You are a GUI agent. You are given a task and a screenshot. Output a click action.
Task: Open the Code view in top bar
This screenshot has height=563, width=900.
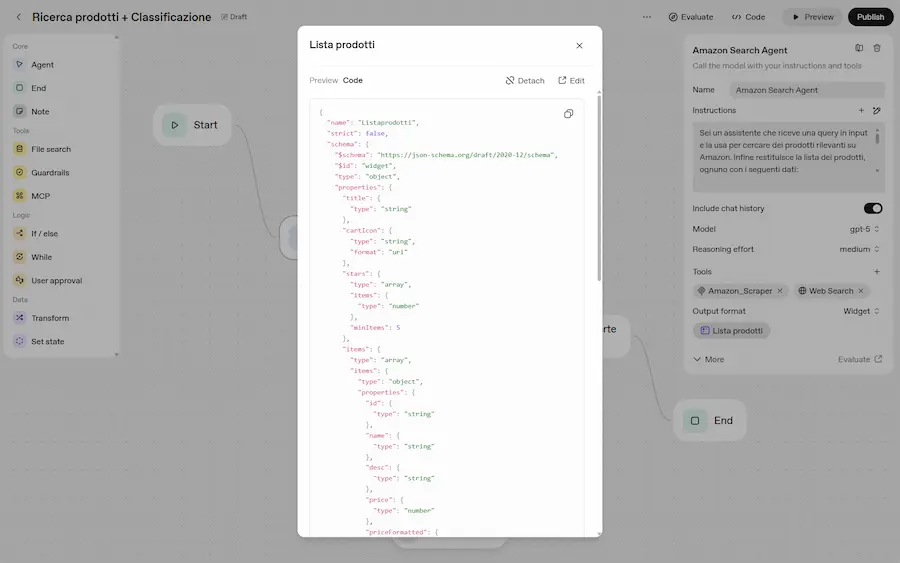pos(748,17)
